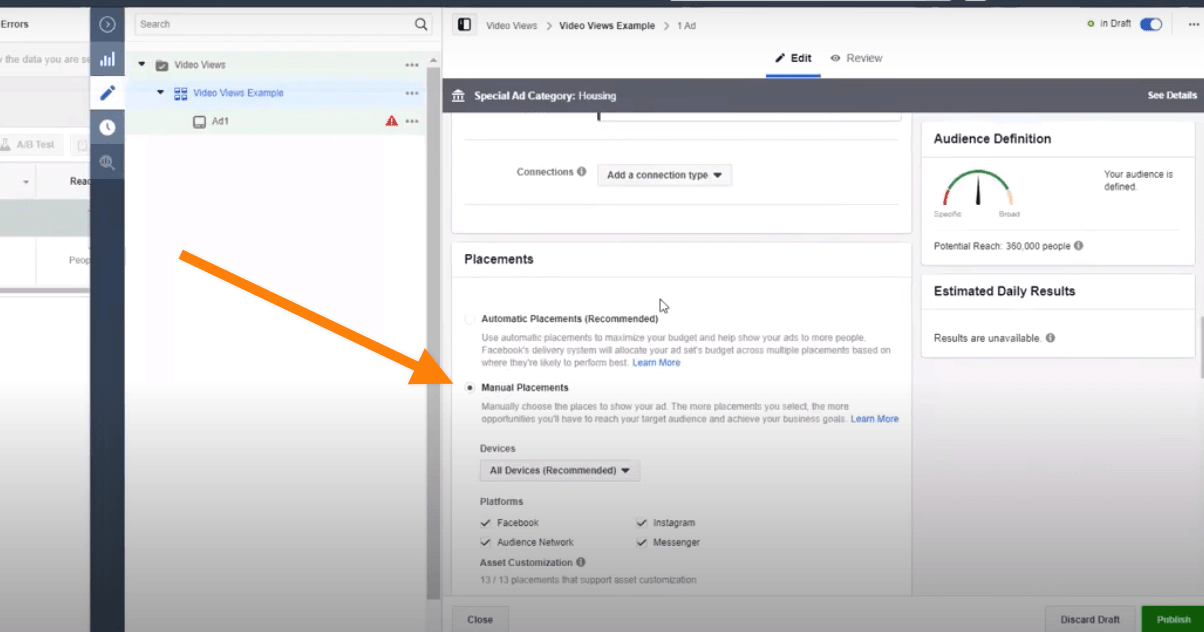The height and width of the screenshot is (632, 1204).
Task: Click the campaign Search input field
Action: tap(274, 24)
